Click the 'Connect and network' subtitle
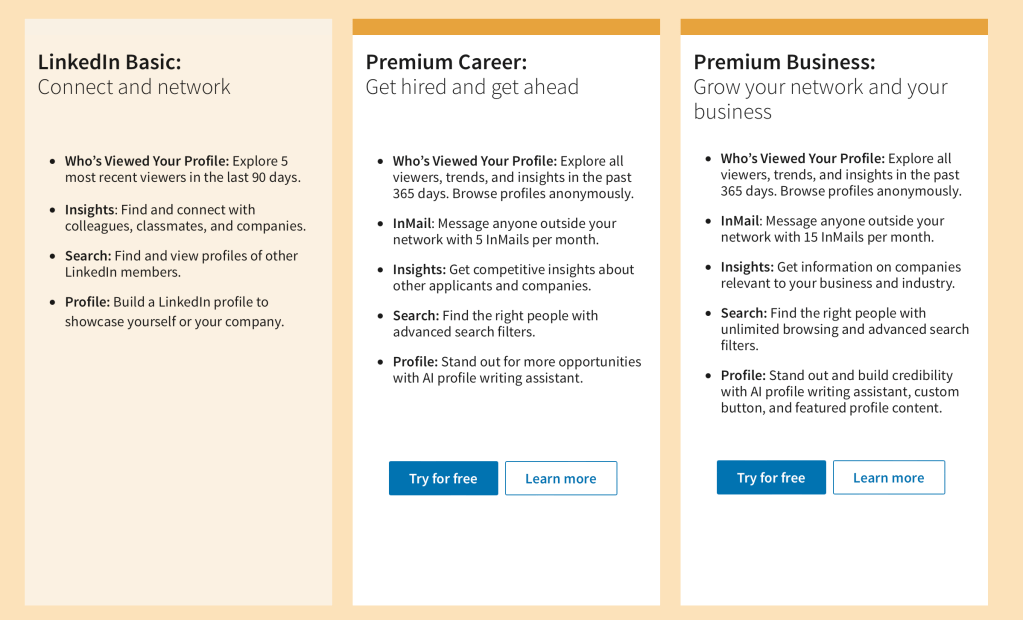 click(x=134, y=87)
